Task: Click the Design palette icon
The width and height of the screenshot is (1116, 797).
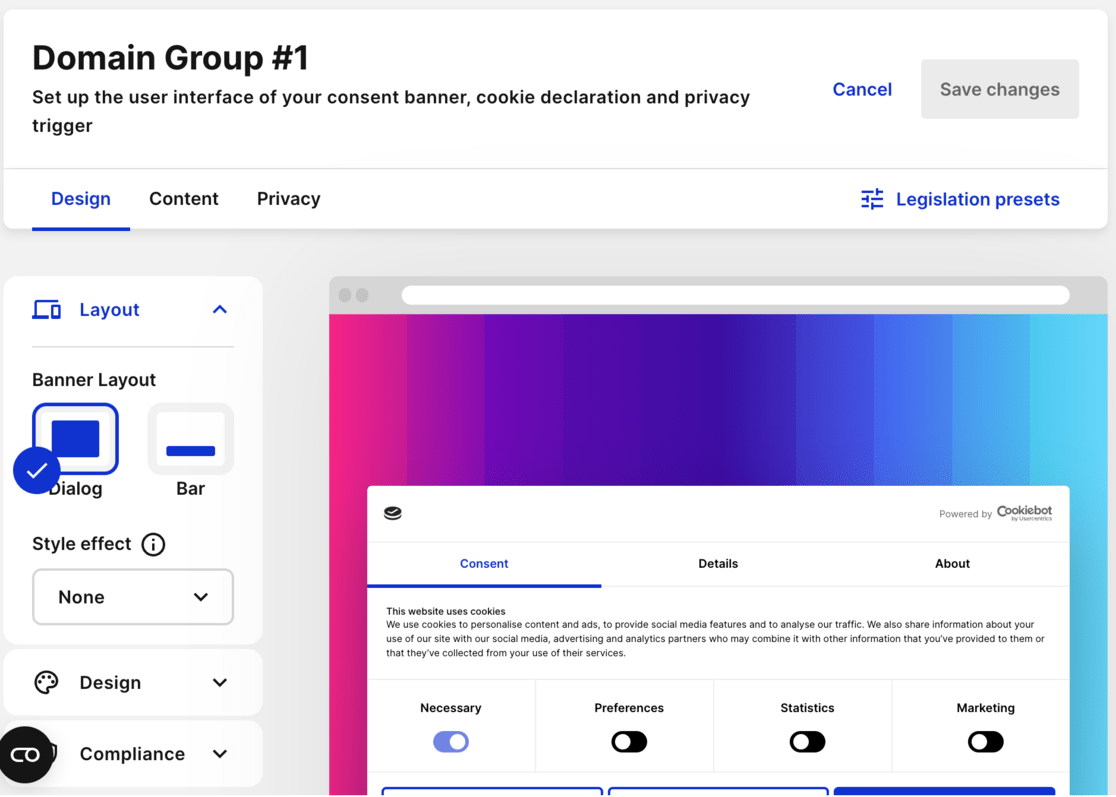Action: [47, 683]
